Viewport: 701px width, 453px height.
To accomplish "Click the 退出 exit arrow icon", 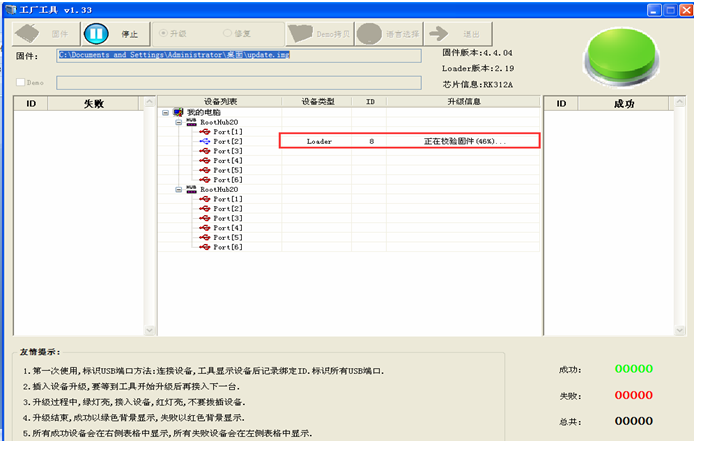I will point(438,32).
